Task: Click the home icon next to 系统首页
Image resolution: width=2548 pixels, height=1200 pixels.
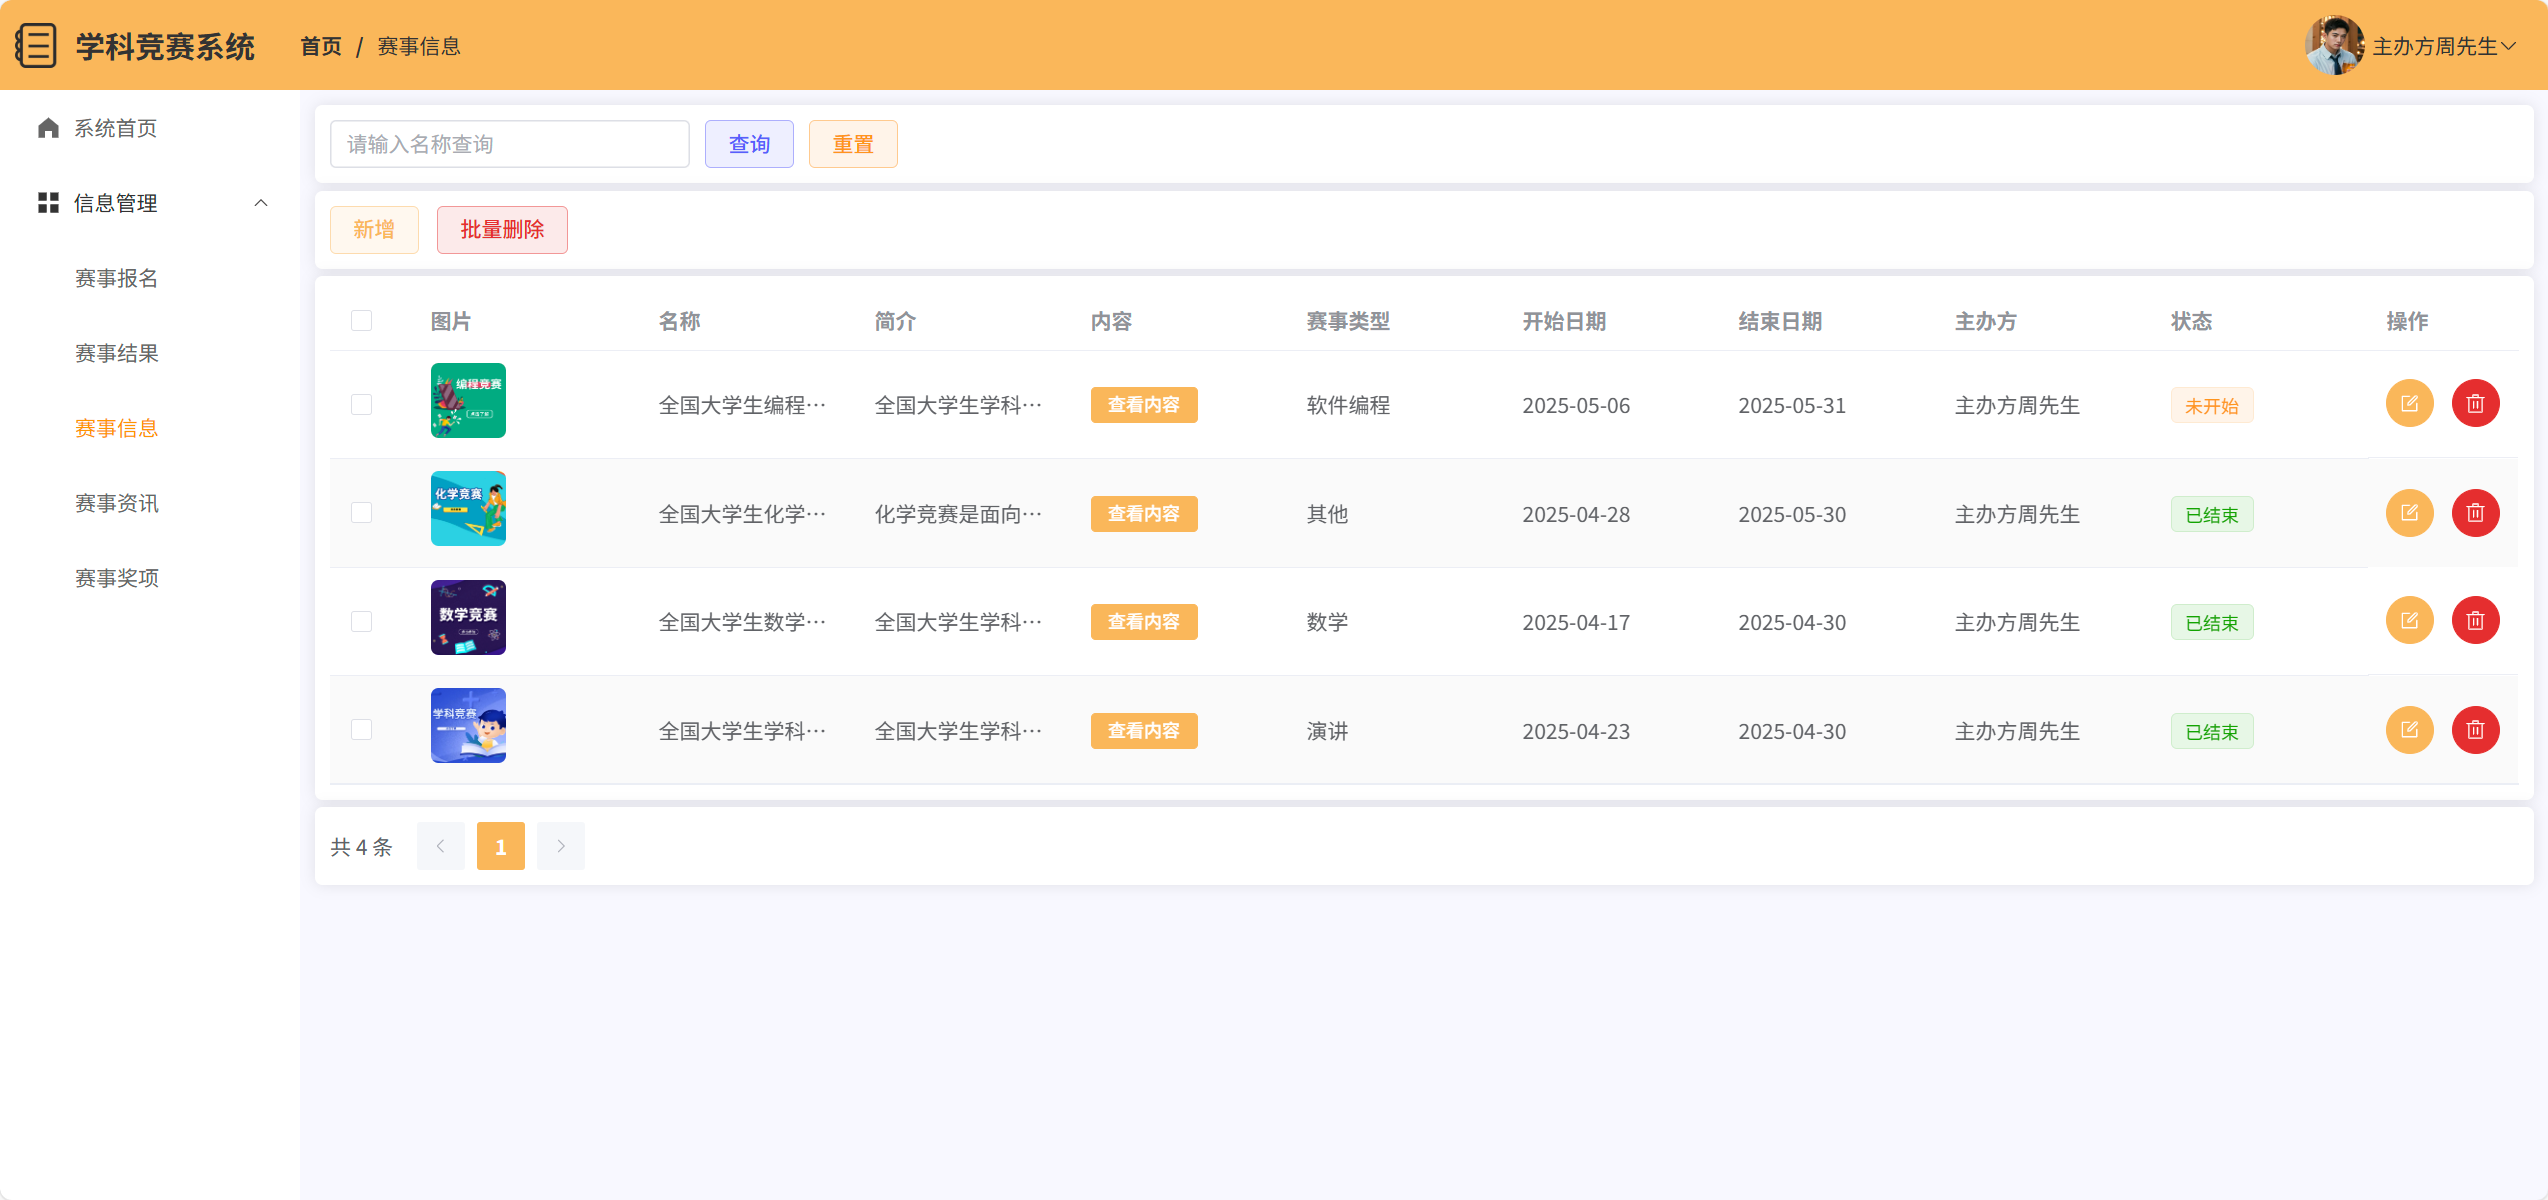Action: click(x=48, y=128)
